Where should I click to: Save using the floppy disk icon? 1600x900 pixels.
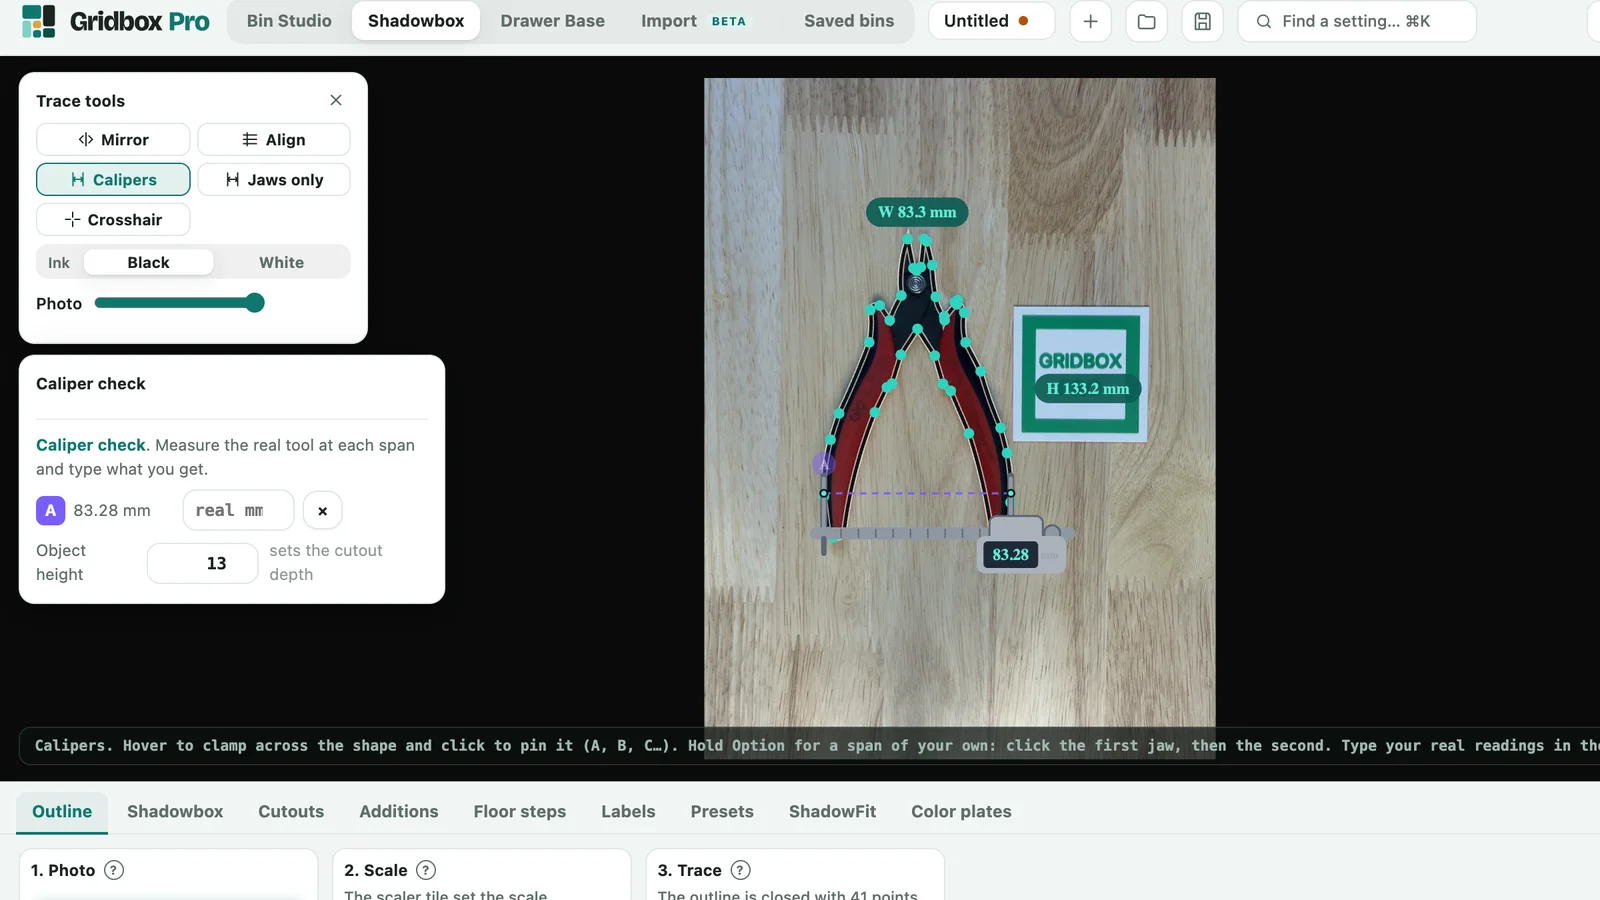1202,21
